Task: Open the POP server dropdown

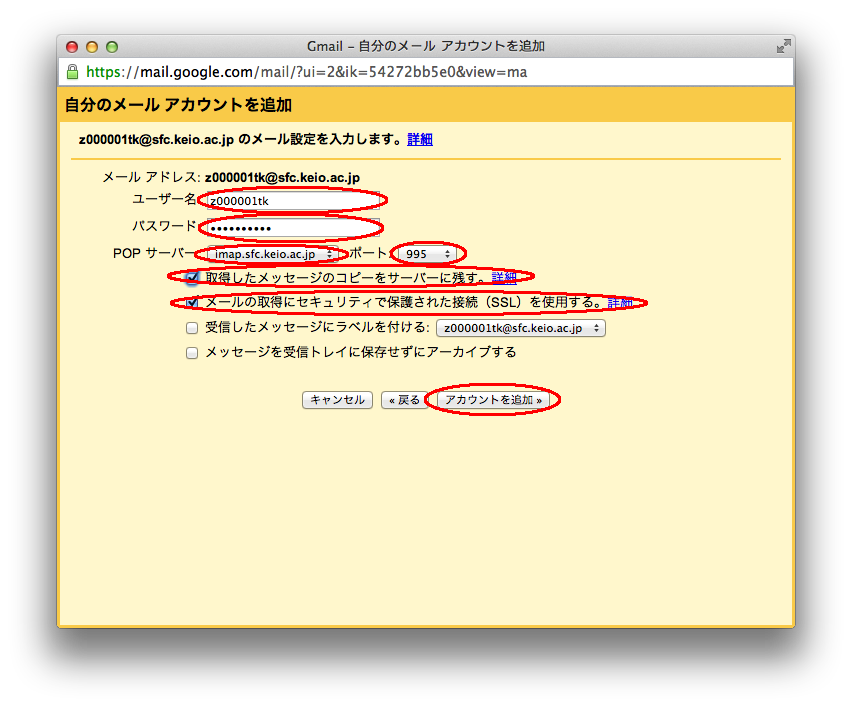Action: pyautogui.click(x=270, y=254)
